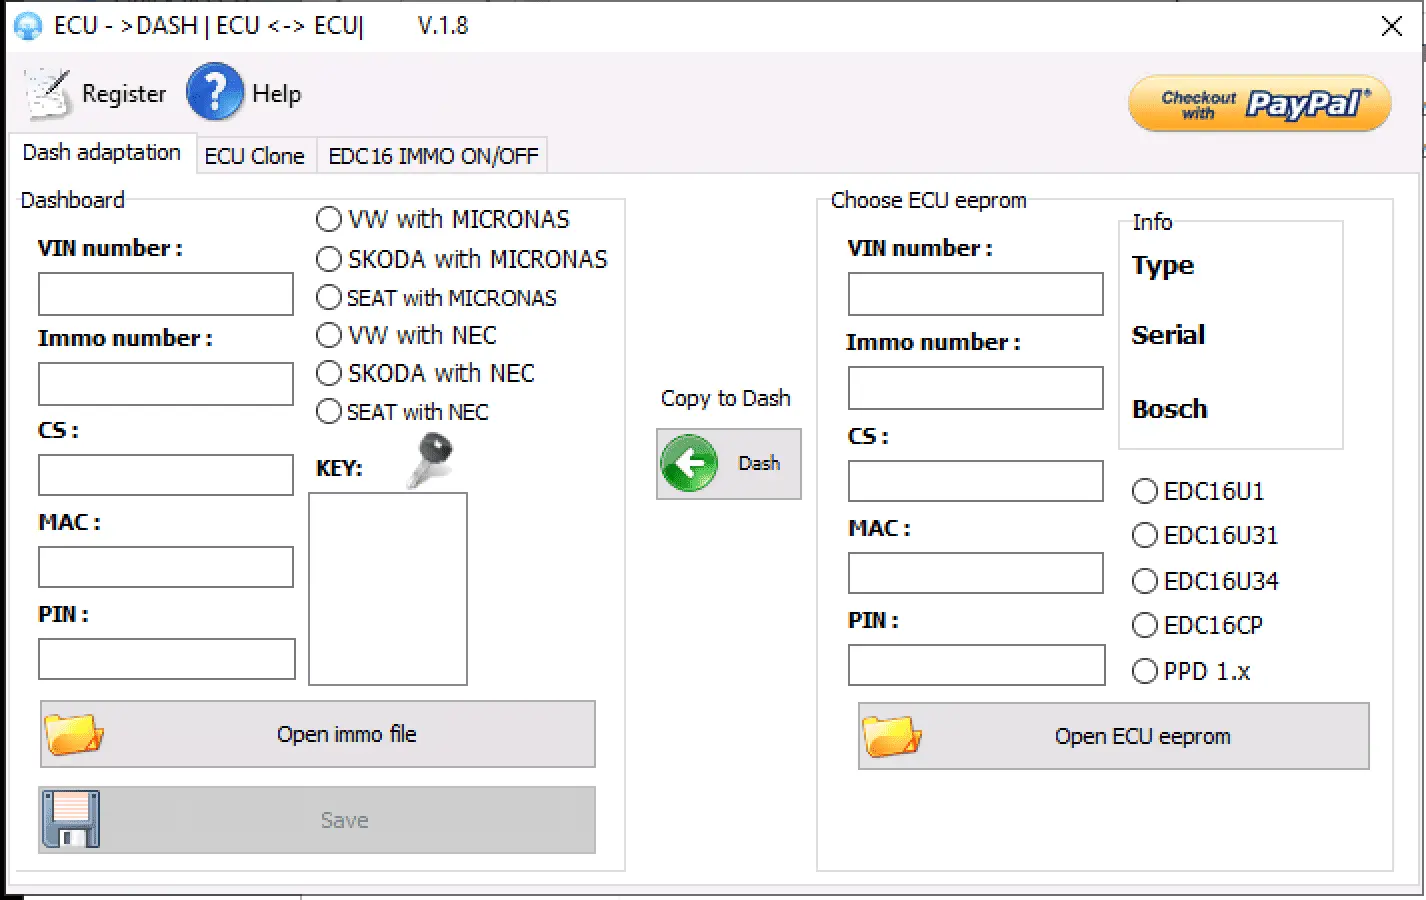This screenshot has height=900, width=1426.
Task: Click the Register label in the toolbar
Action: [x=124, y=94]
